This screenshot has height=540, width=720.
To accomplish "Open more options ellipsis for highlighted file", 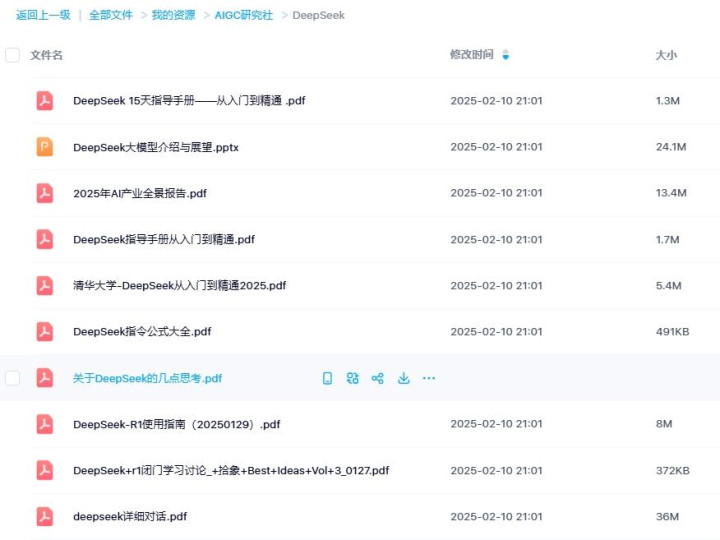I will 429,378.
